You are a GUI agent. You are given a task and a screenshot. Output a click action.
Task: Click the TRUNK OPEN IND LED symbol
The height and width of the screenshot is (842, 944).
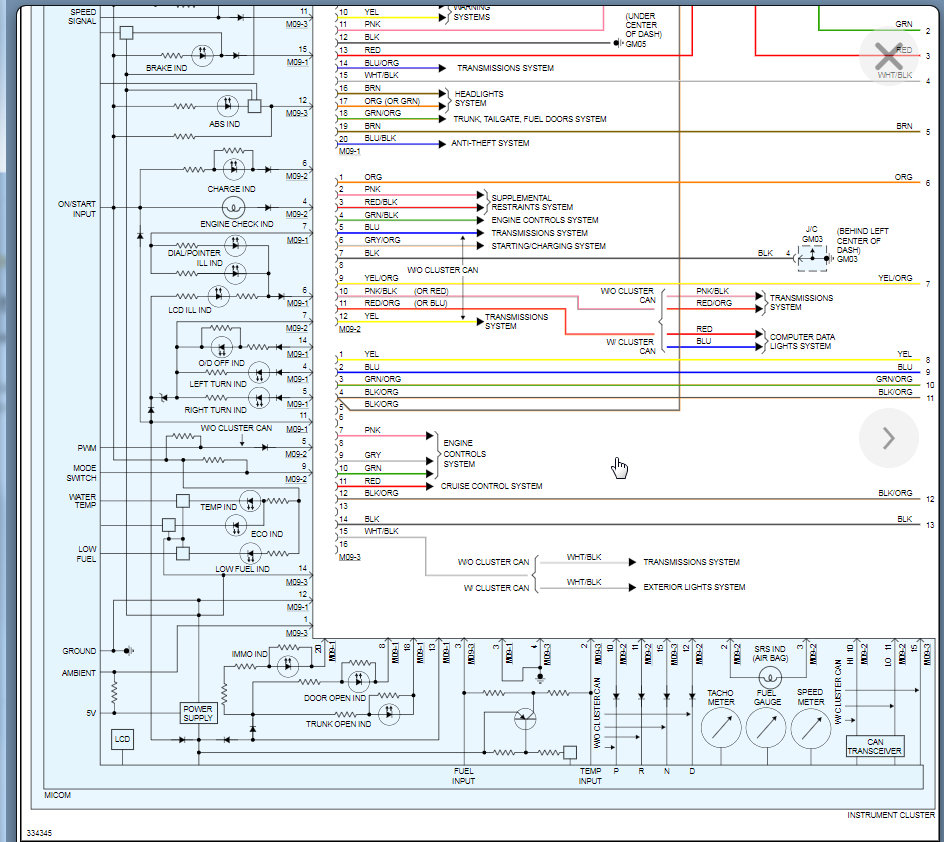(389, 713)
